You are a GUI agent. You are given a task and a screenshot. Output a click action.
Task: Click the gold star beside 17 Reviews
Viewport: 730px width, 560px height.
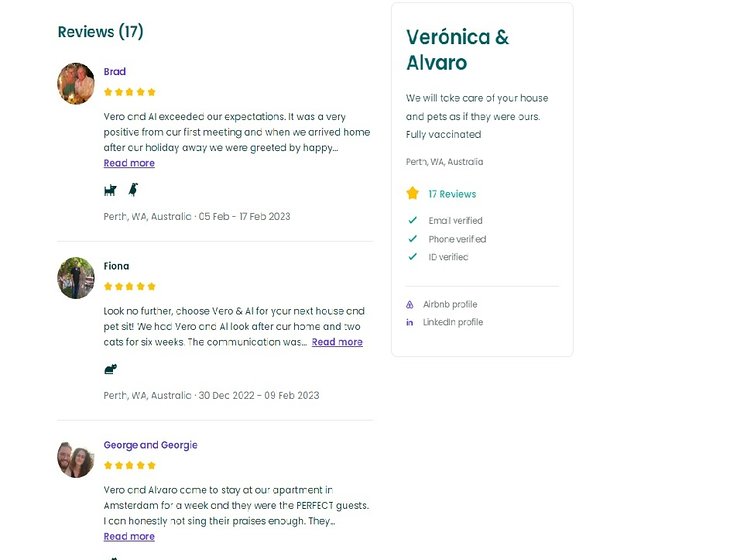412,193
